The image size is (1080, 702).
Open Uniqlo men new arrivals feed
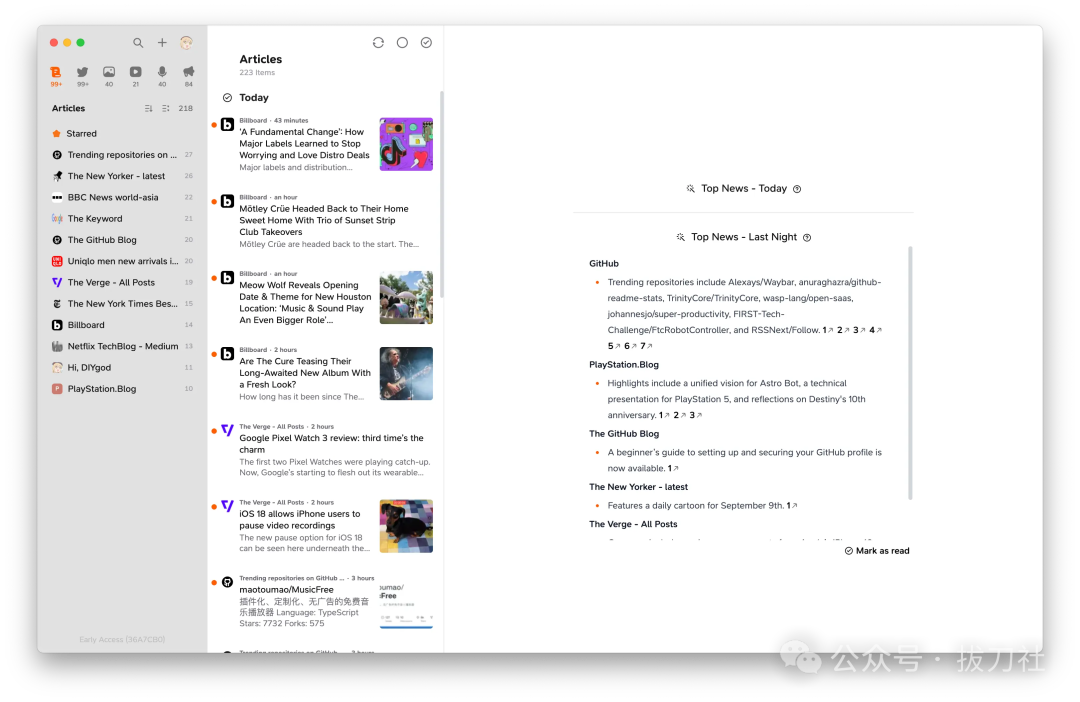(123, 261)
